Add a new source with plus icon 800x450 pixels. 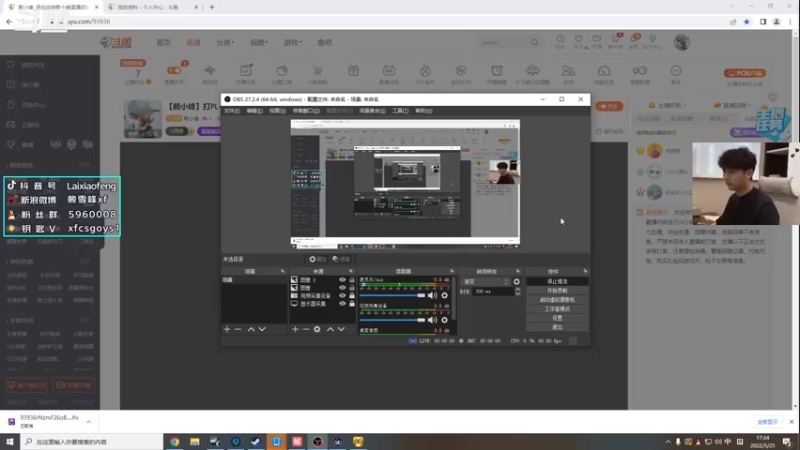pos(295,330)
